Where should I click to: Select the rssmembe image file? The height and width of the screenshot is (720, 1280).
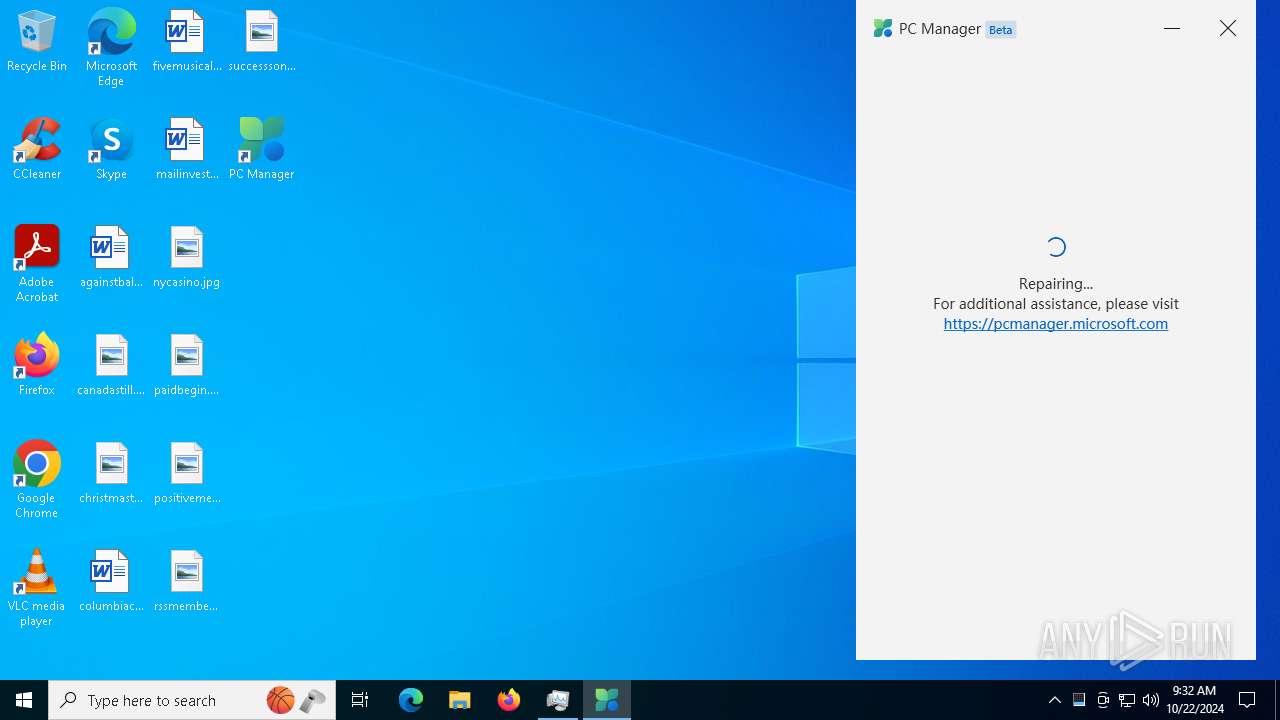(x=186, y=581)
